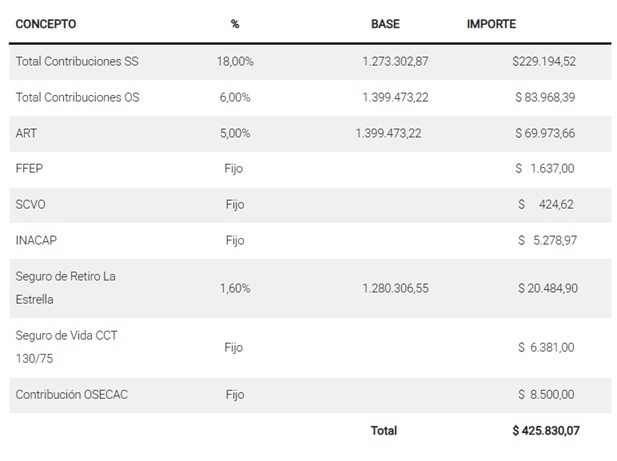
Task: Click the 5,00% percentage cell
Action: click(x=234, y=133)
